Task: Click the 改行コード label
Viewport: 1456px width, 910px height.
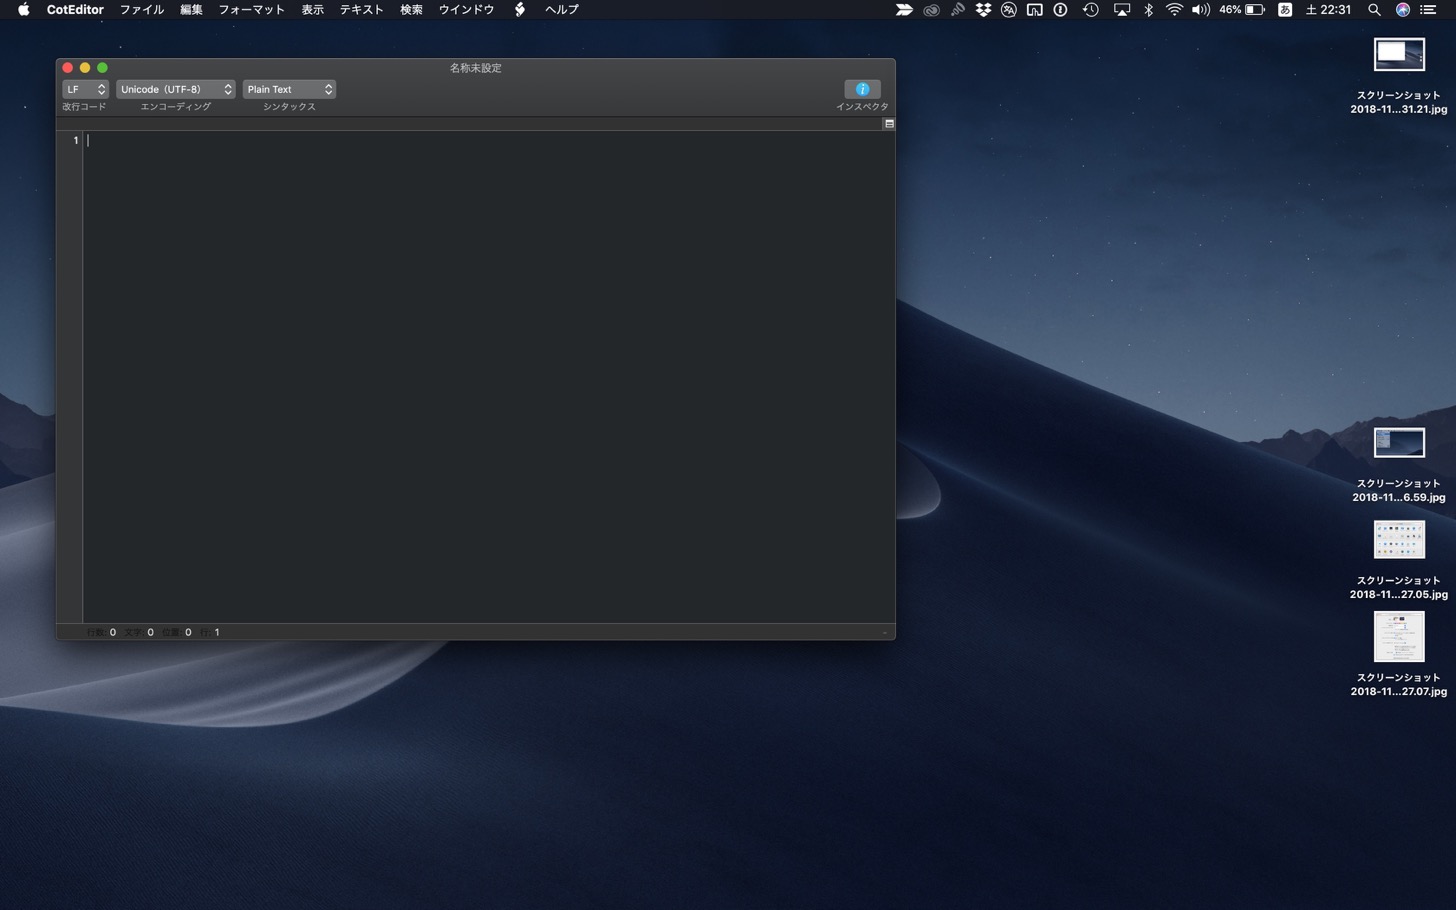Action: click(84, 106)
